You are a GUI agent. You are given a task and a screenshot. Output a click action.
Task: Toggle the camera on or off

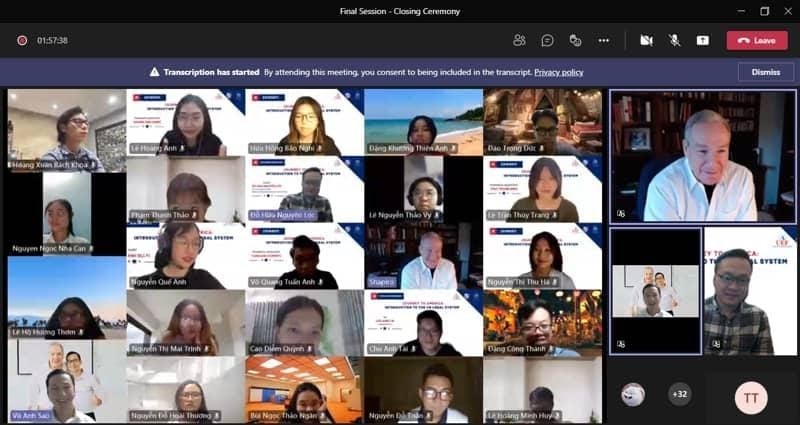coord(646,40)
